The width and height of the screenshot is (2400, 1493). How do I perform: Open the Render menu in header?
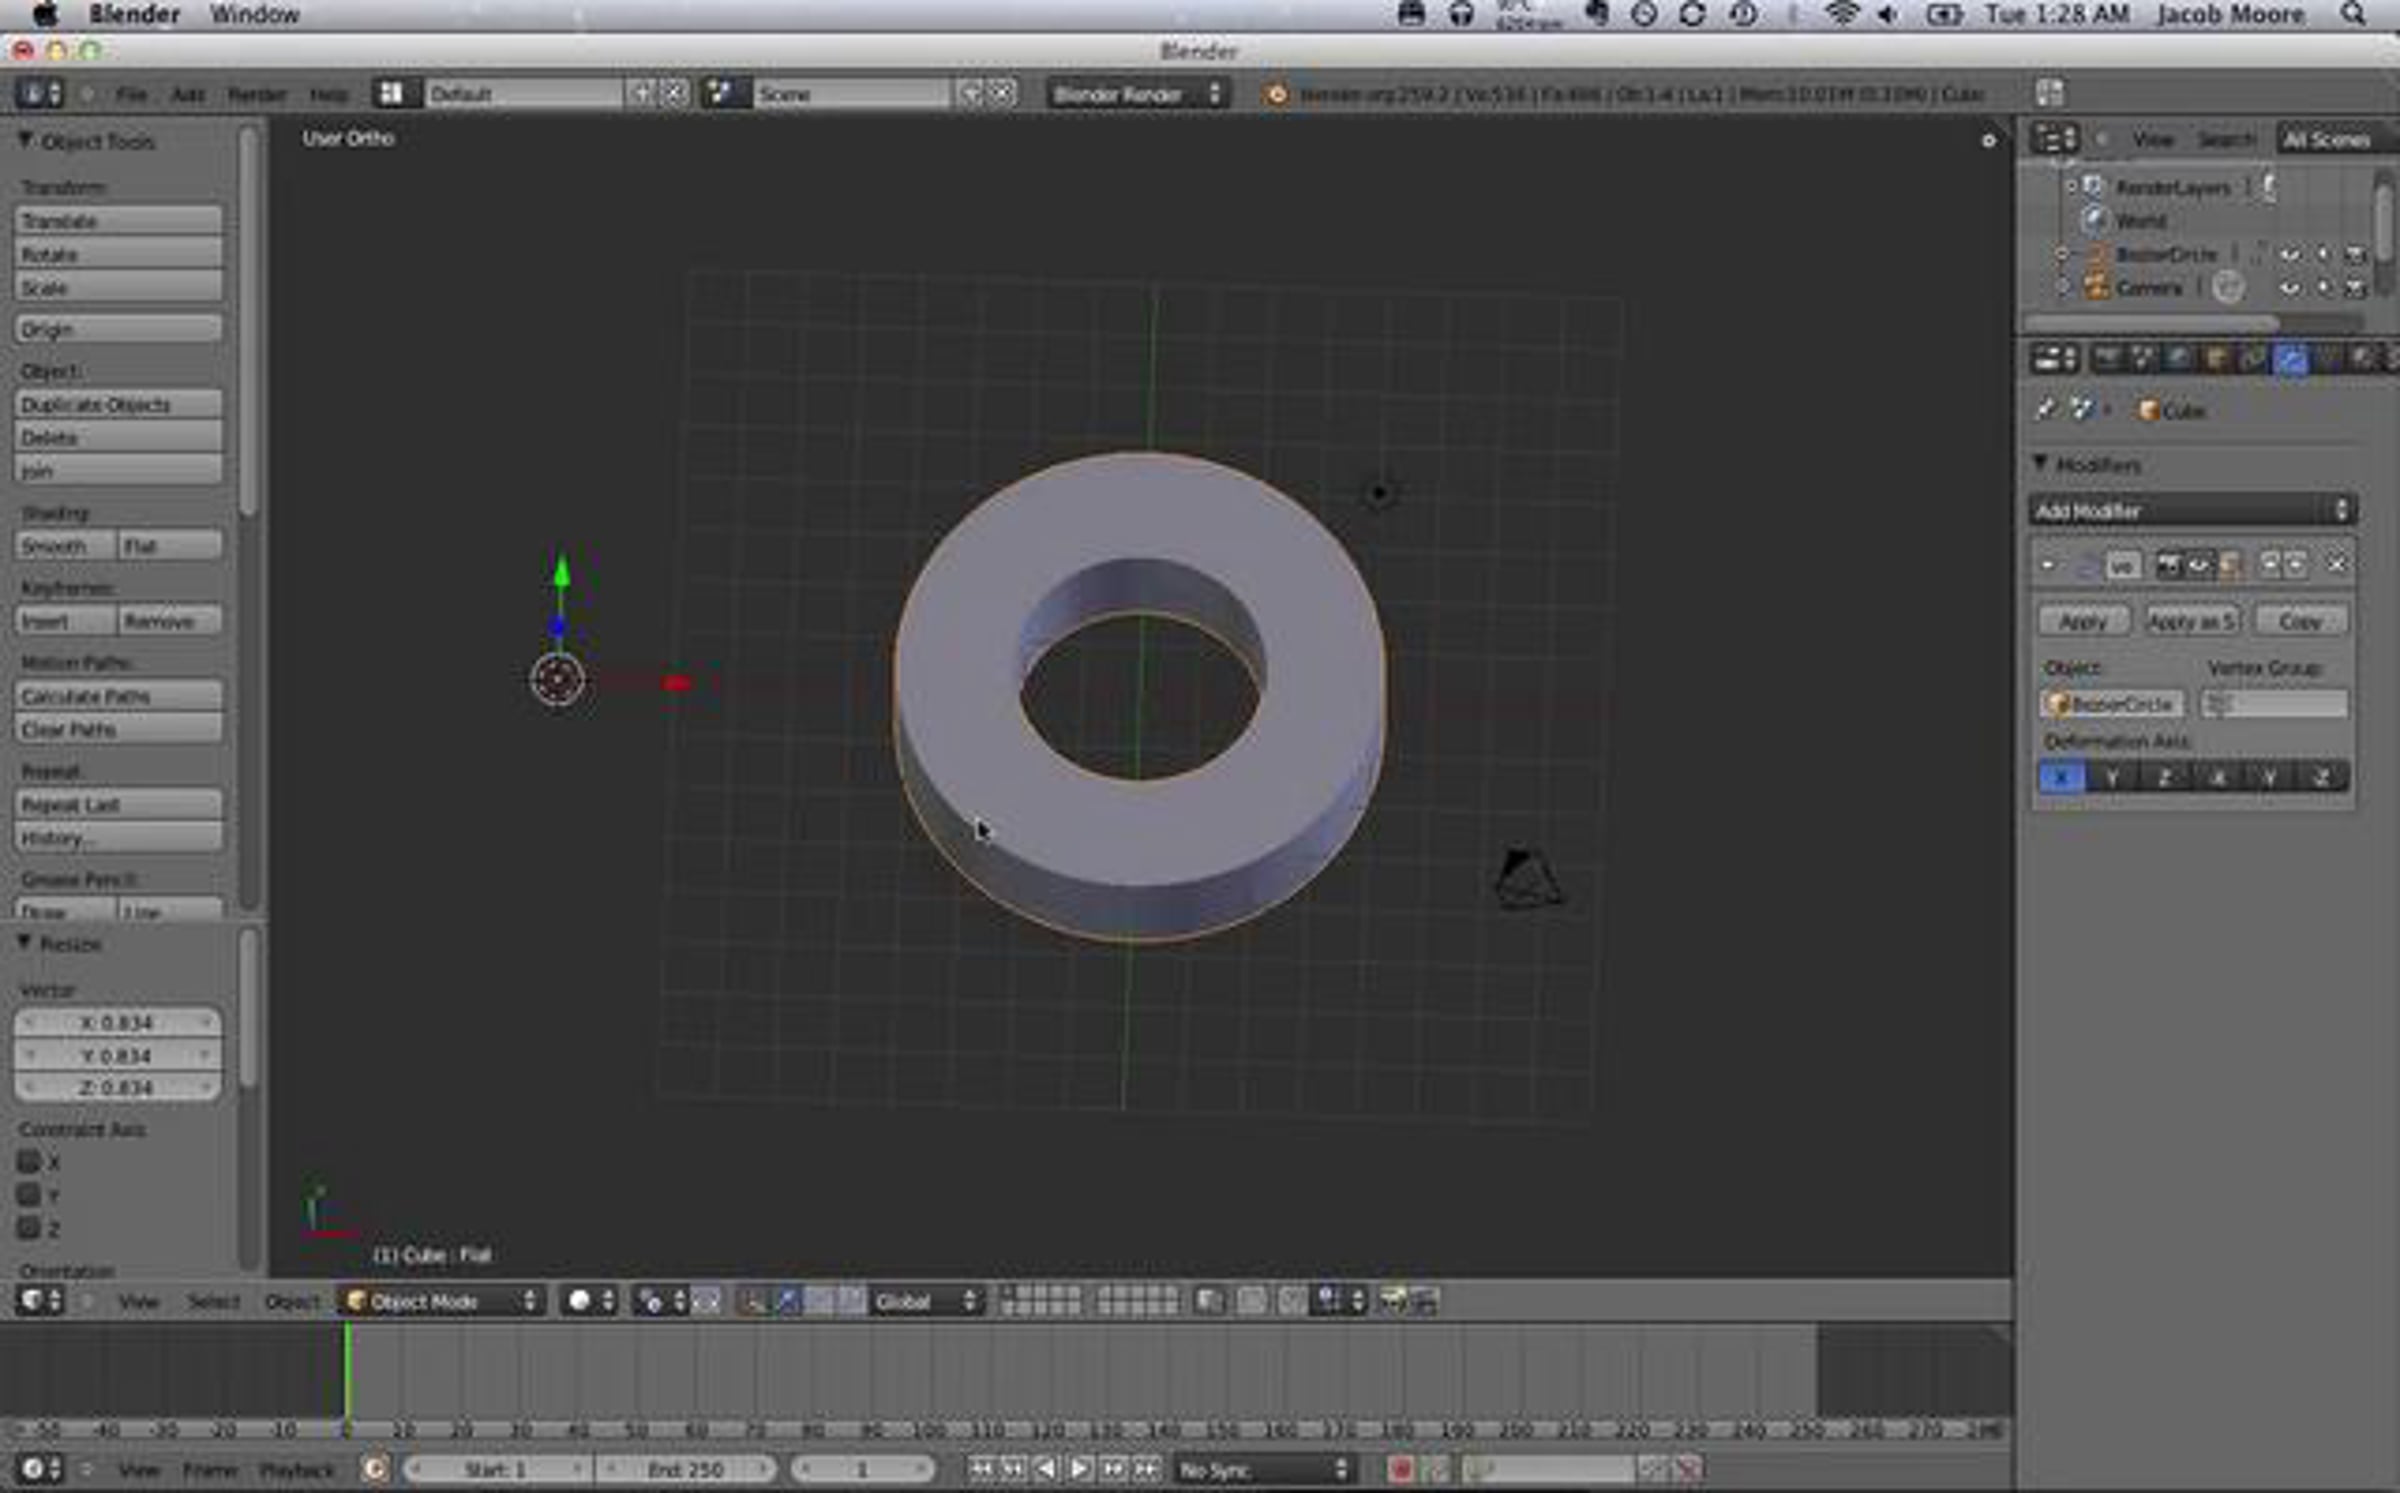[256, 95]
